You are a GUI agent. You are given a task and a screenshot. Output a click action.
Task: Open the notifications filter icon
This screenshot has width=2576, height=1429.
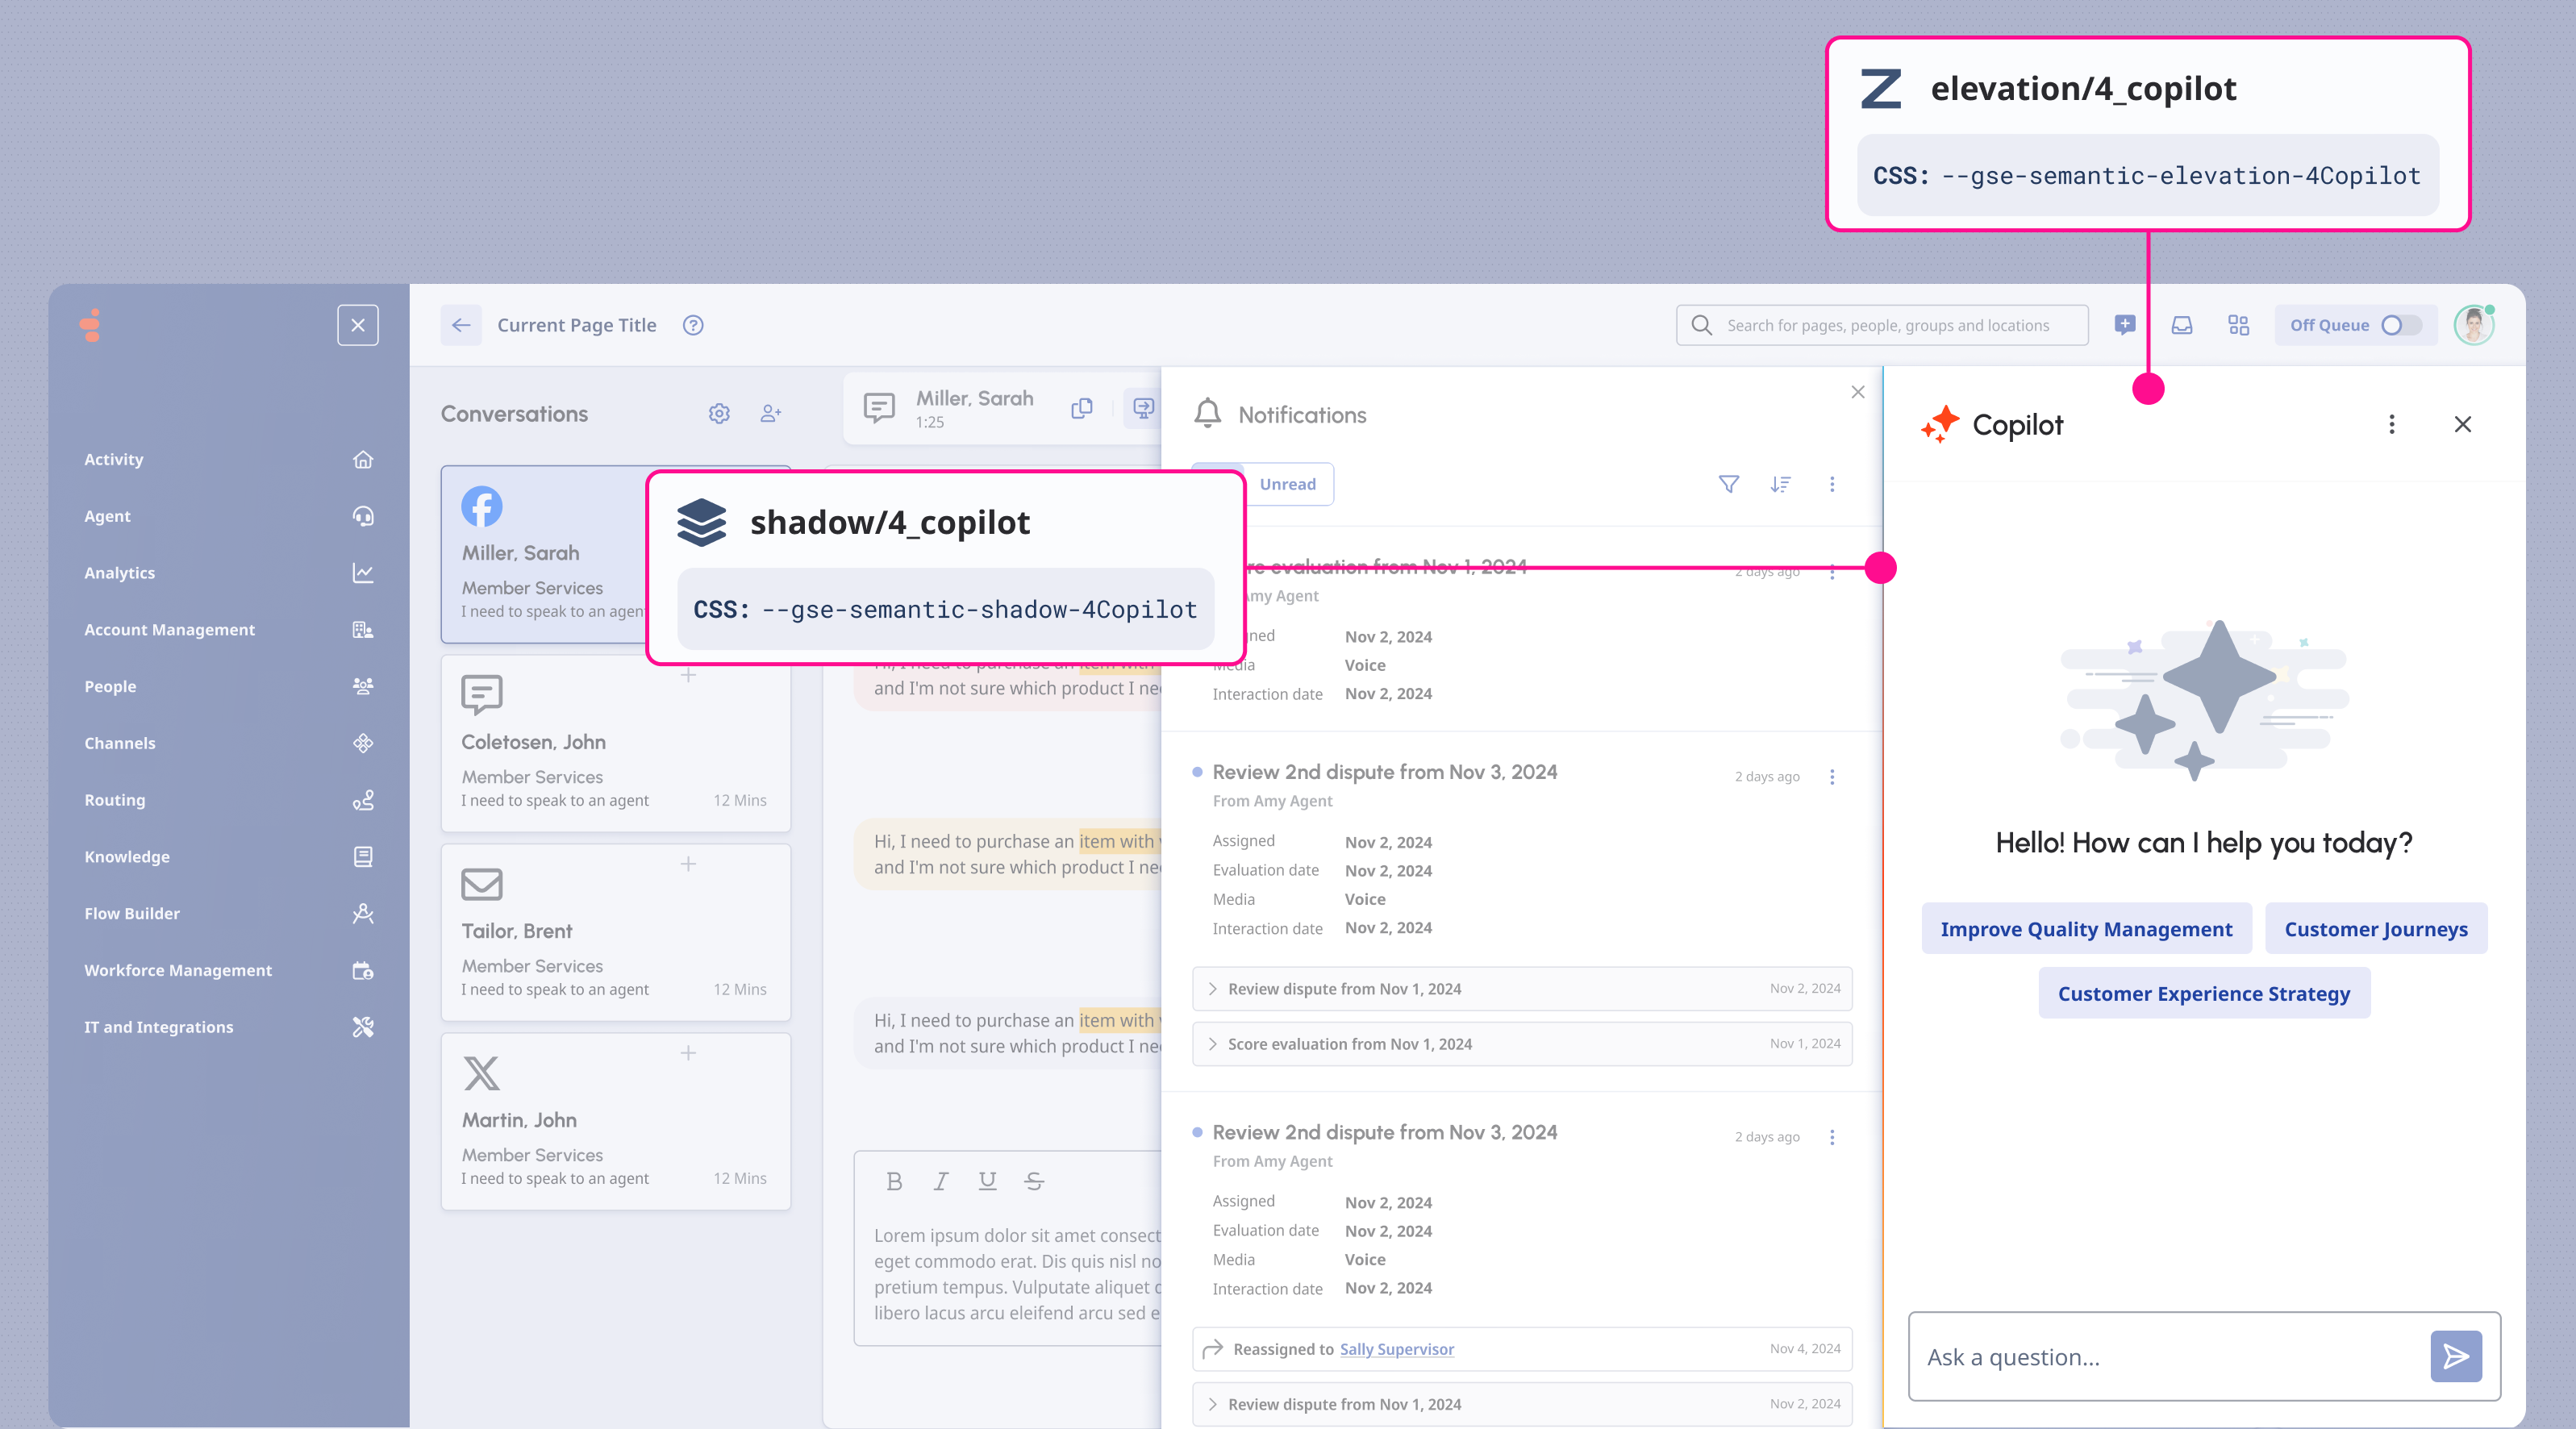click(x=1729, y=484)
